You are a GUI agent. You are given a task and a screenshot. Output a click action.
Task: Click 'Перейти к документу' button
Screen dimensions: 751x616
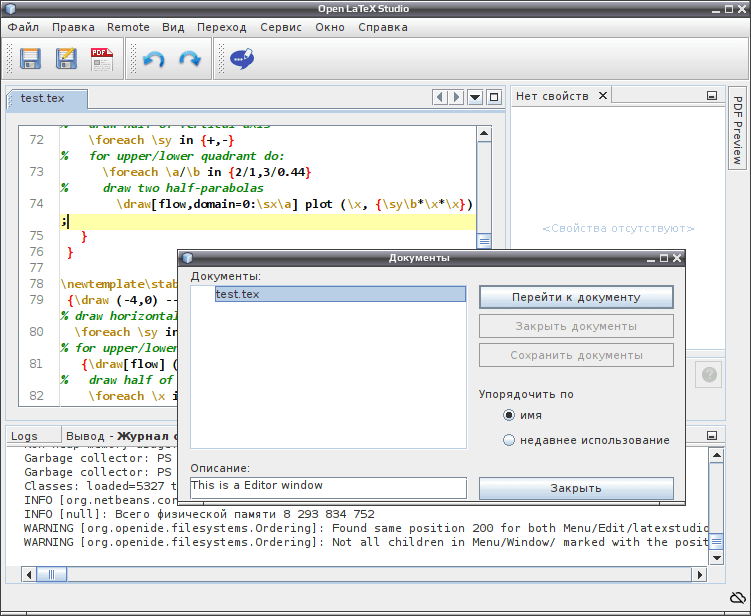(x=576, y=297)
